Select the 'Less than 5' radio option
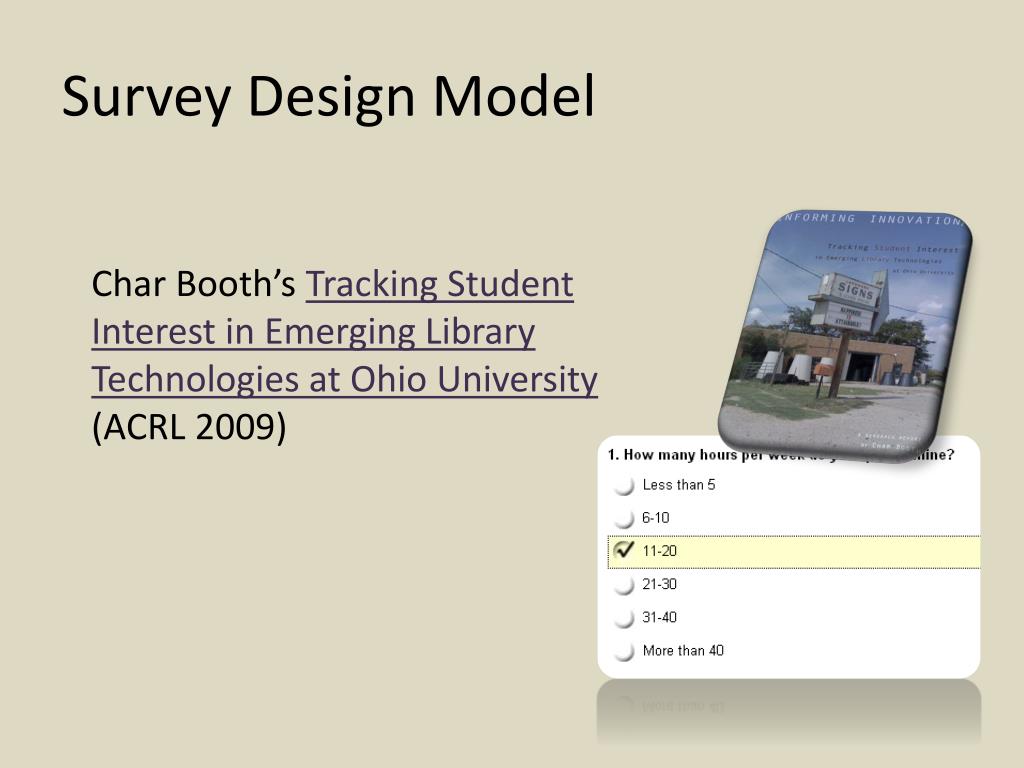Screen dimensions: 1024x768 pyautogui.click(x=624, y=485)
